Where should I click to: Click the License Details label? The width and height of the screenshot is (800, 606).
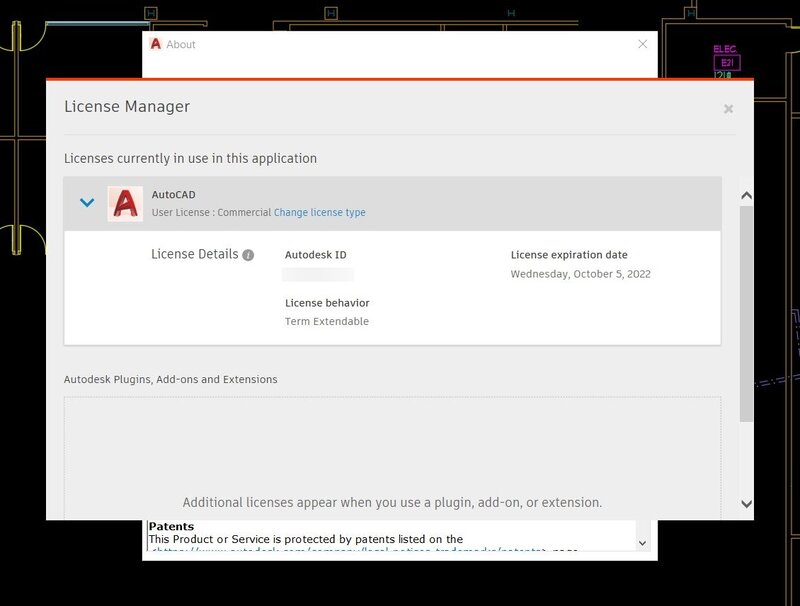[194, 254]
